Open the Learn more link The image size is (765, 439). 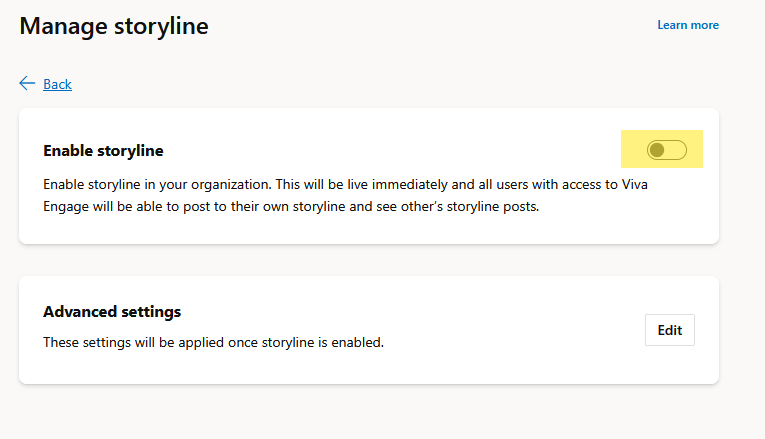tap(688, 25)
